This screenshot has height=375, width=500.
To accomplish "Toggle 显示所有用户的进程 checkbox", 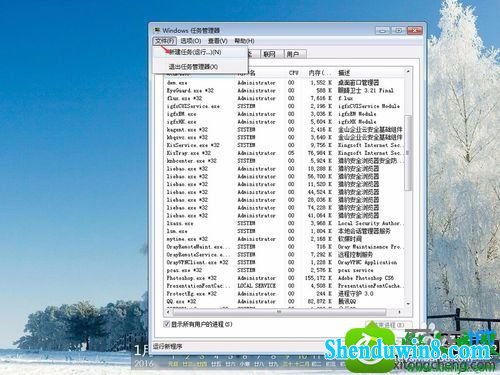I will click(x=167, y=324).
